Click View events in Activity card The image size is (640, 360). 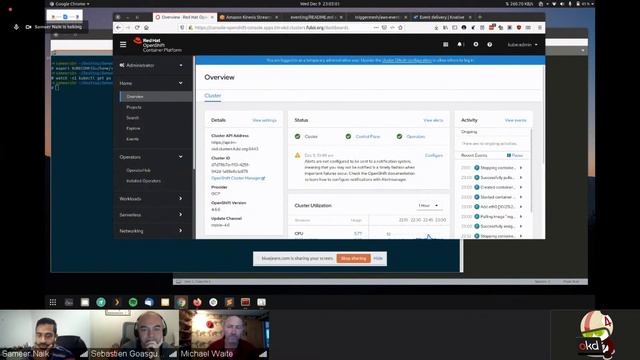pos(516,120)
